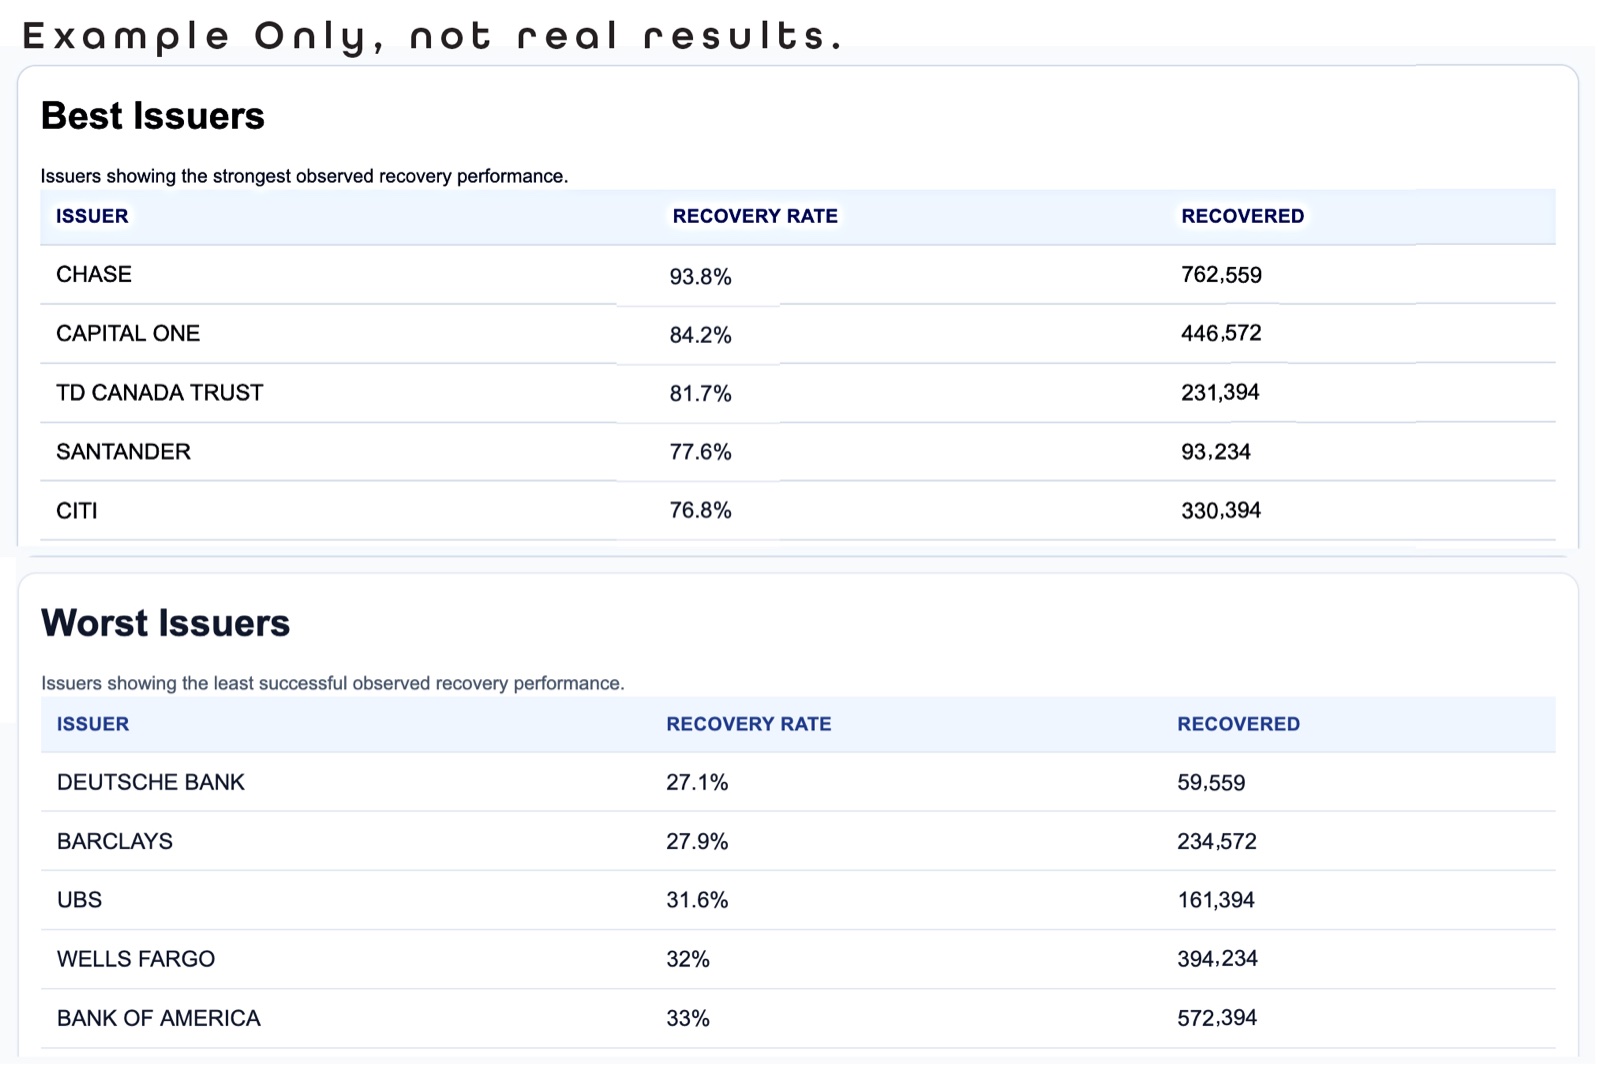This screenshot has width=1600, height=1067.
Task: Select recovered value 446,572
Action: pyautogui.click(x=1221, y=333)
